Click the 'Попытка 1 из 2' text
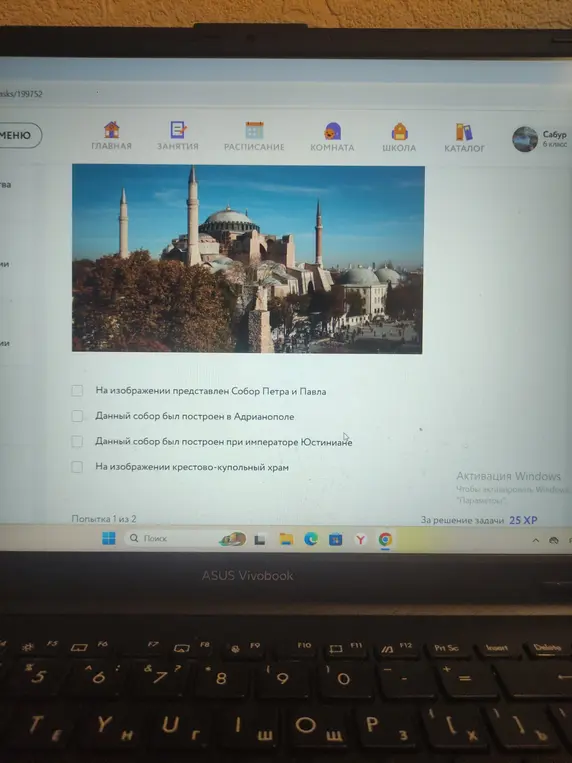Image resolution: width=572 pixels, height=763 pixels. point(104,519)
